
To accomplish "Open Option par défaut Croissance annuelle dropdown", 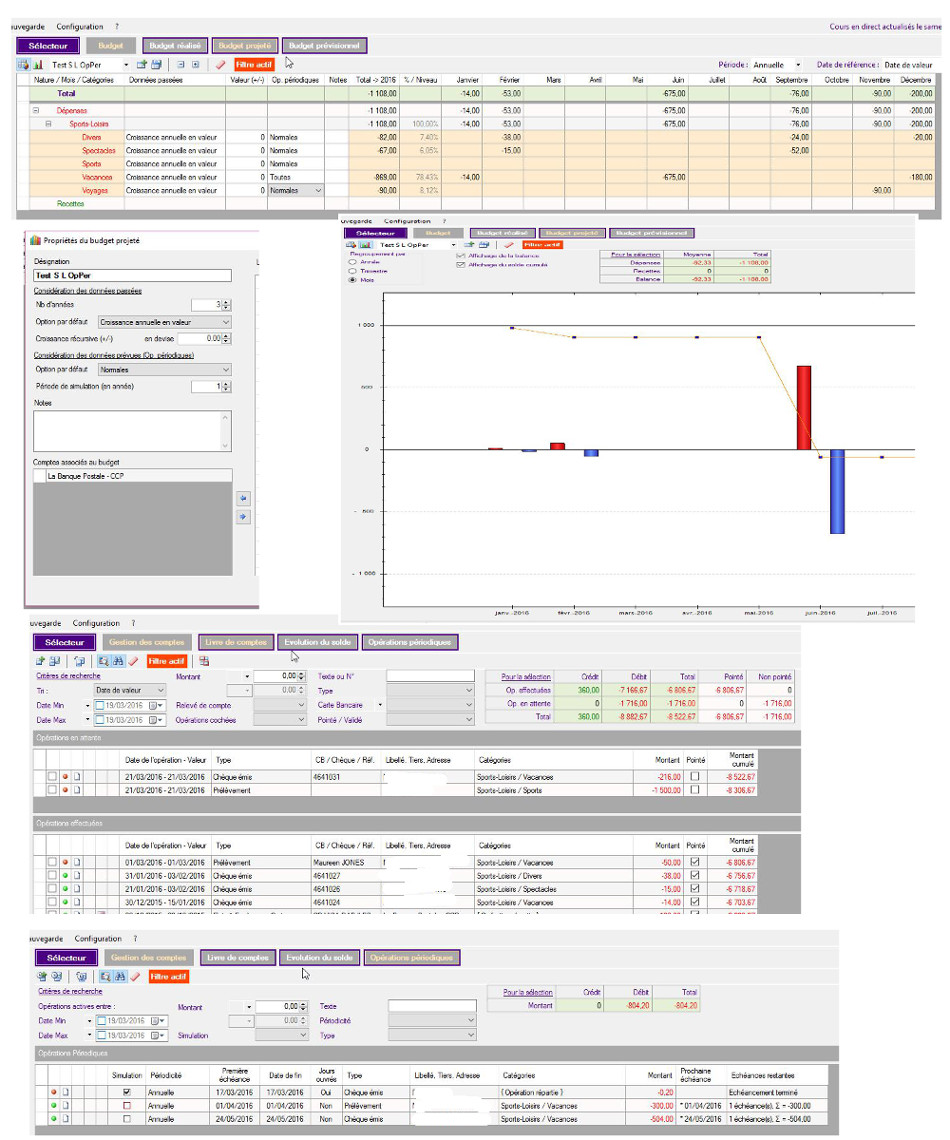I will tap(223, 322).
